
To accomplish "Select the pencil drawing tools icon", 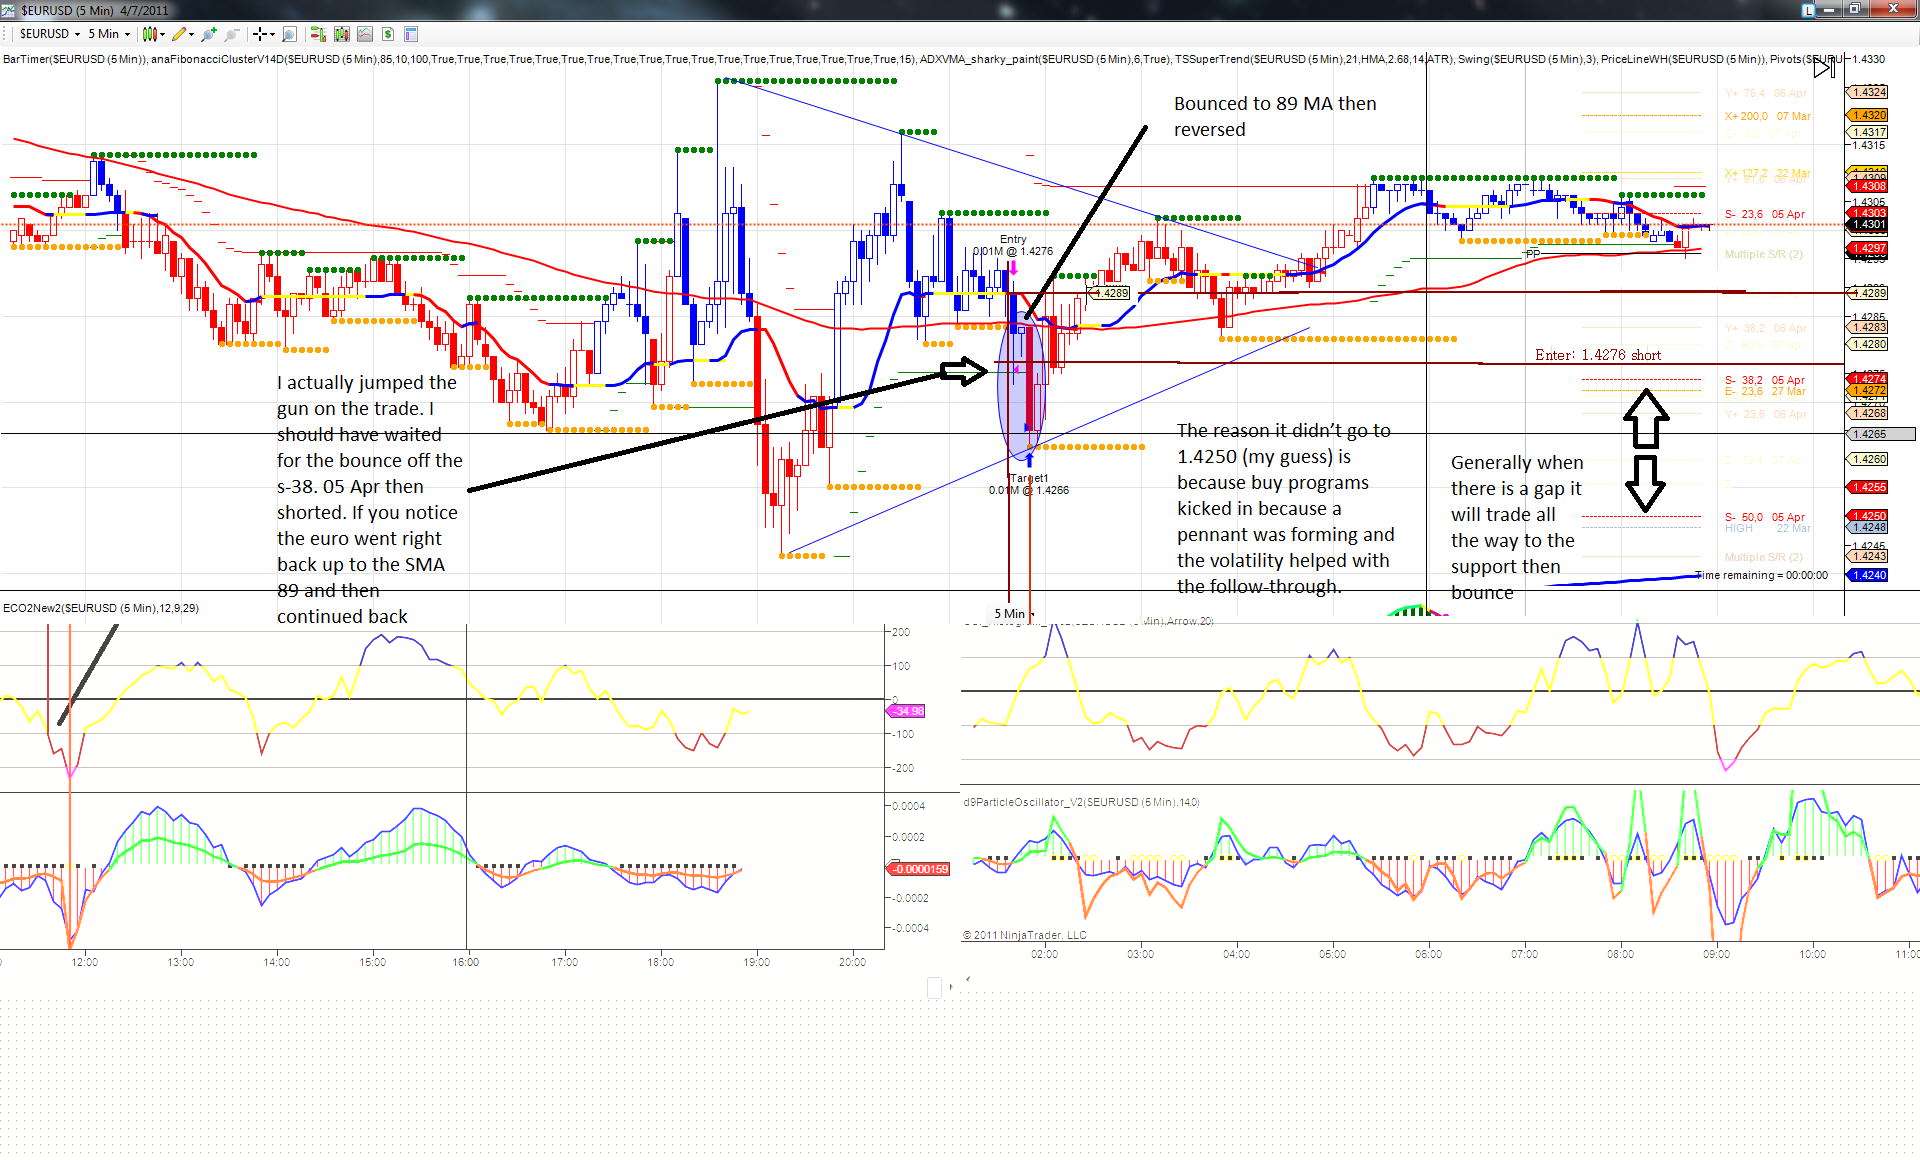I will click(x=179, y=34).
